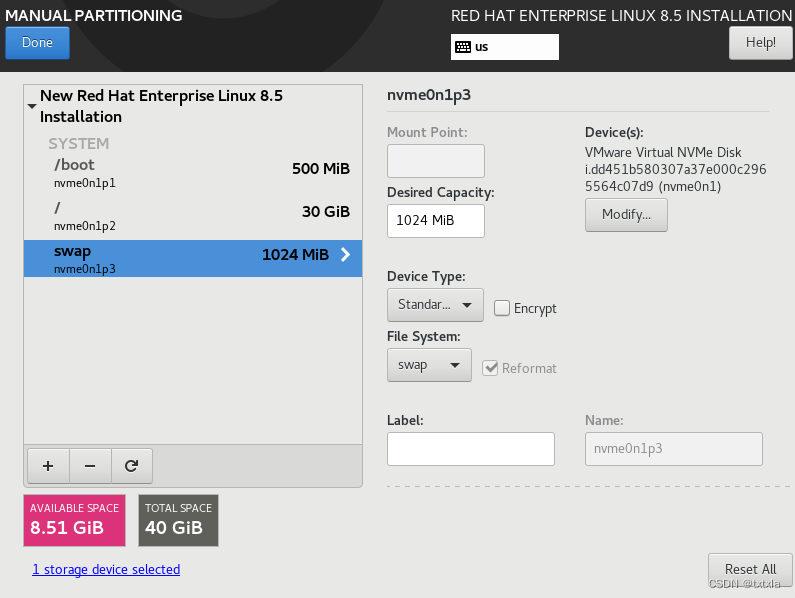
Task: Click the Label input field
Action: (x=471, y=449)
